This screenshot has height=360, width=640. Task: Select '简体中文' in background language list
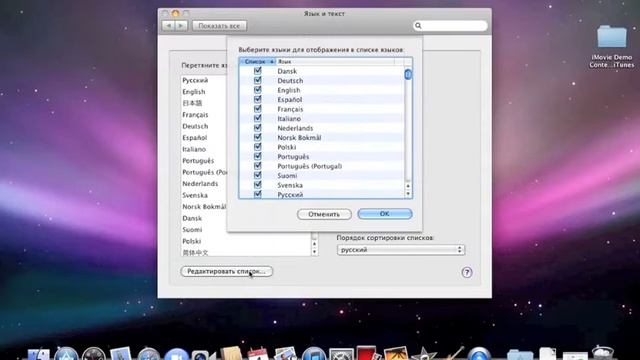click(x=195, y=252)
